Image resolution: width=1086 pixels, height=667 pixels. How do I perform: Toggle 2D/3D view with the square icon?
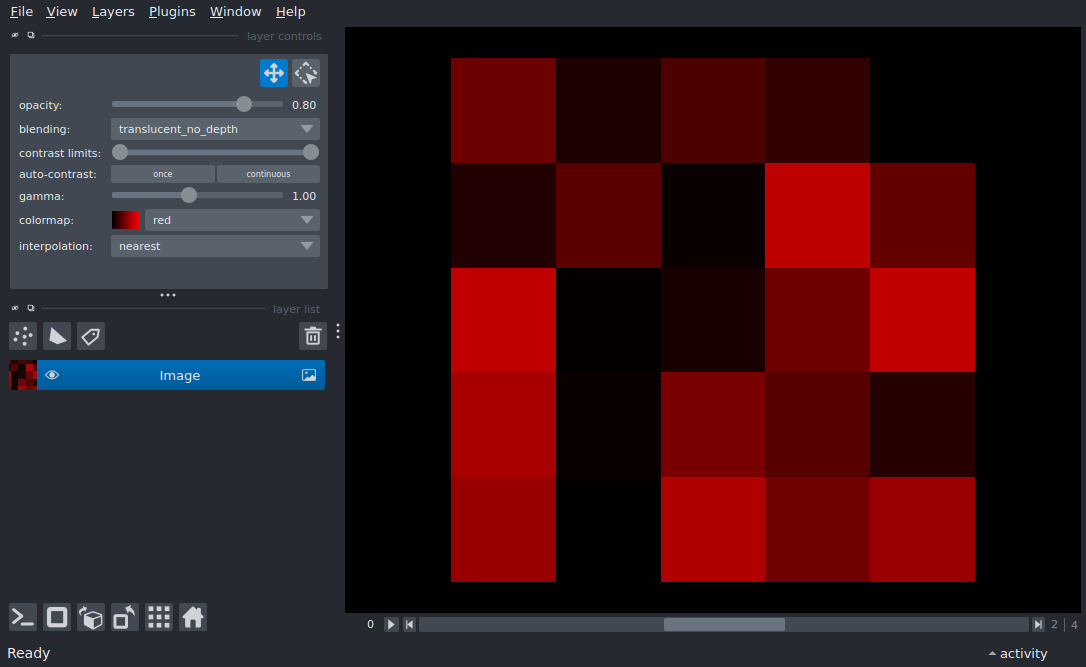[x=57, y=617]
